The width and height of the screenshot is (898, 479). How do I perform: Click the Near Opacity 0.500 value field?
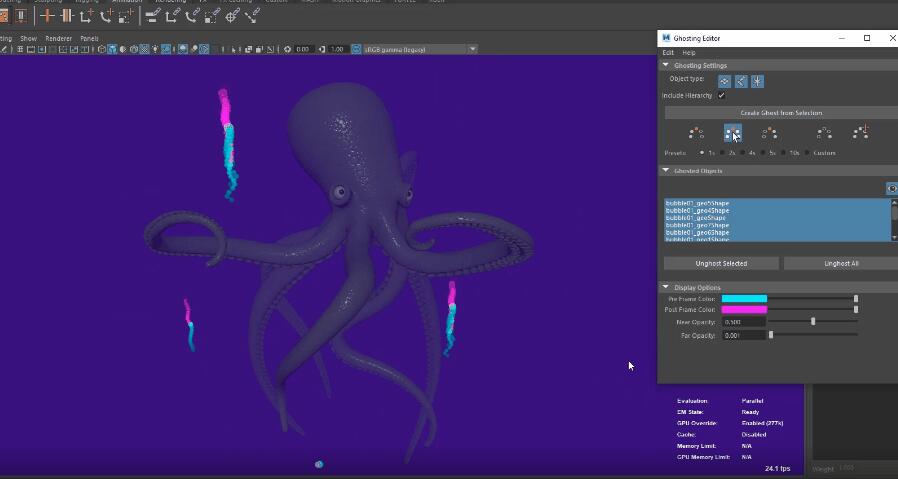(x=743, y=322)
